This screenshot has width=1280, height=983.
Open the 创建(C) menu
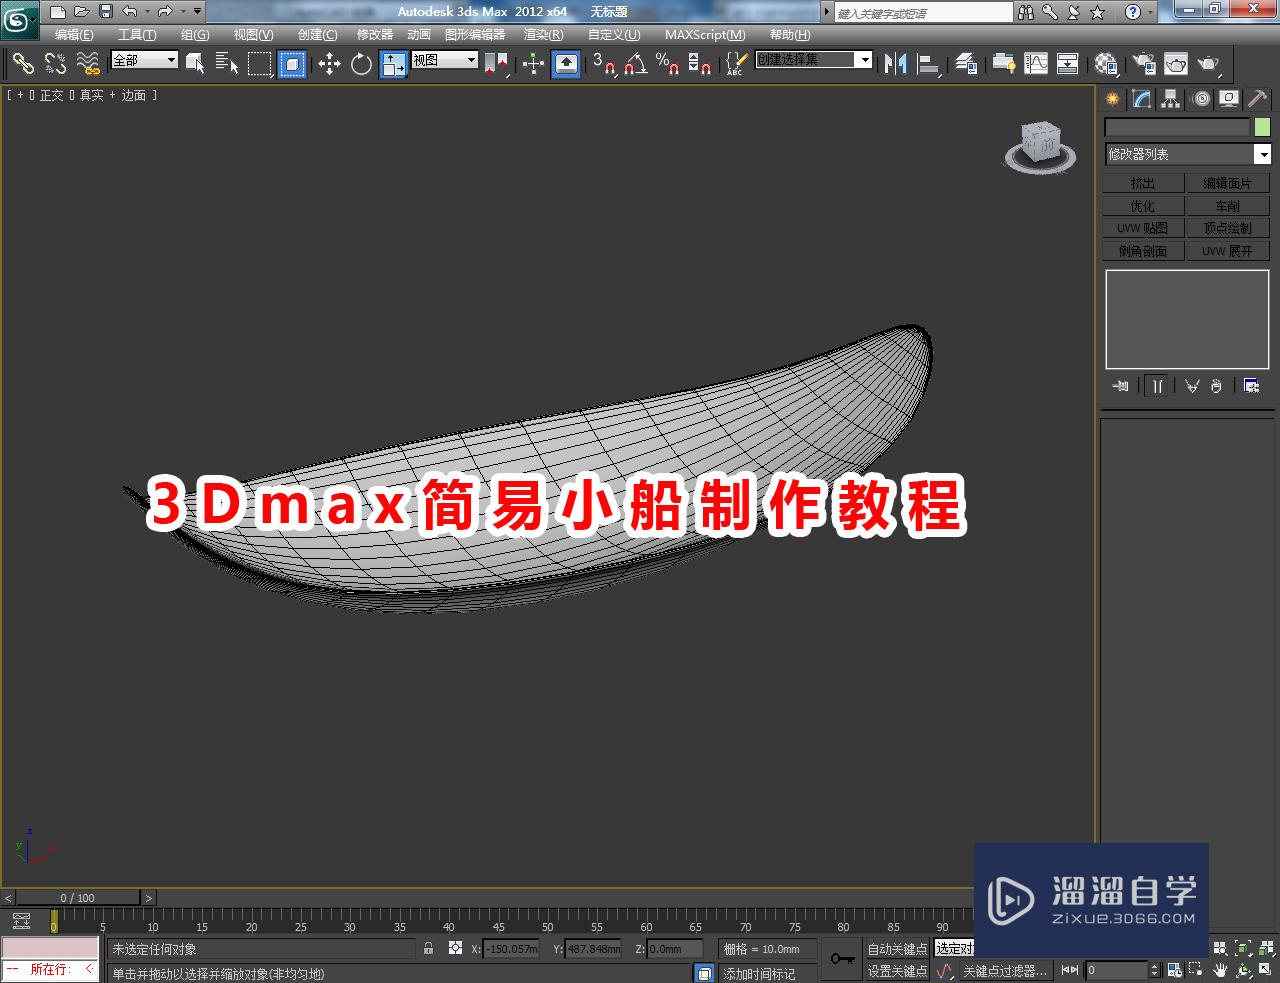coord(318,35)
